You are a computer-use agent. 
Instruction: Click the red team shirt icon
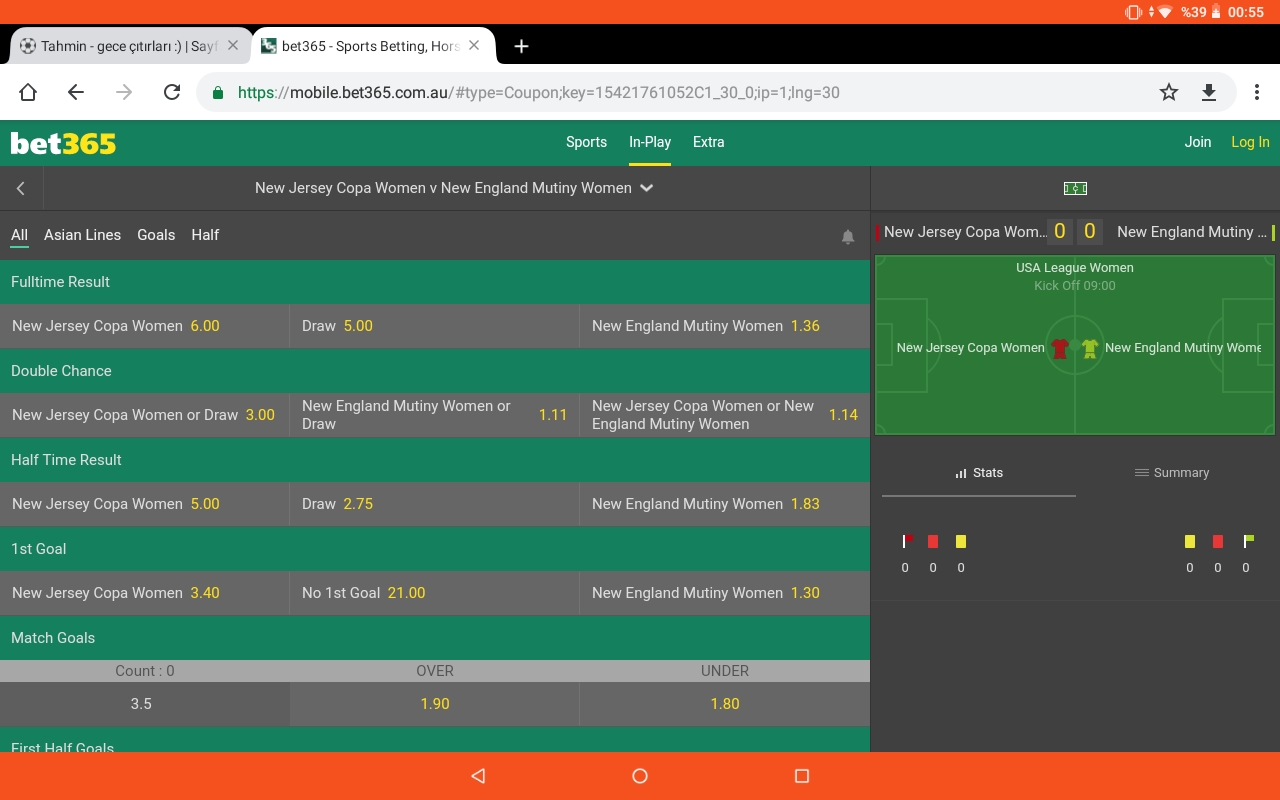click(1060, 348)
